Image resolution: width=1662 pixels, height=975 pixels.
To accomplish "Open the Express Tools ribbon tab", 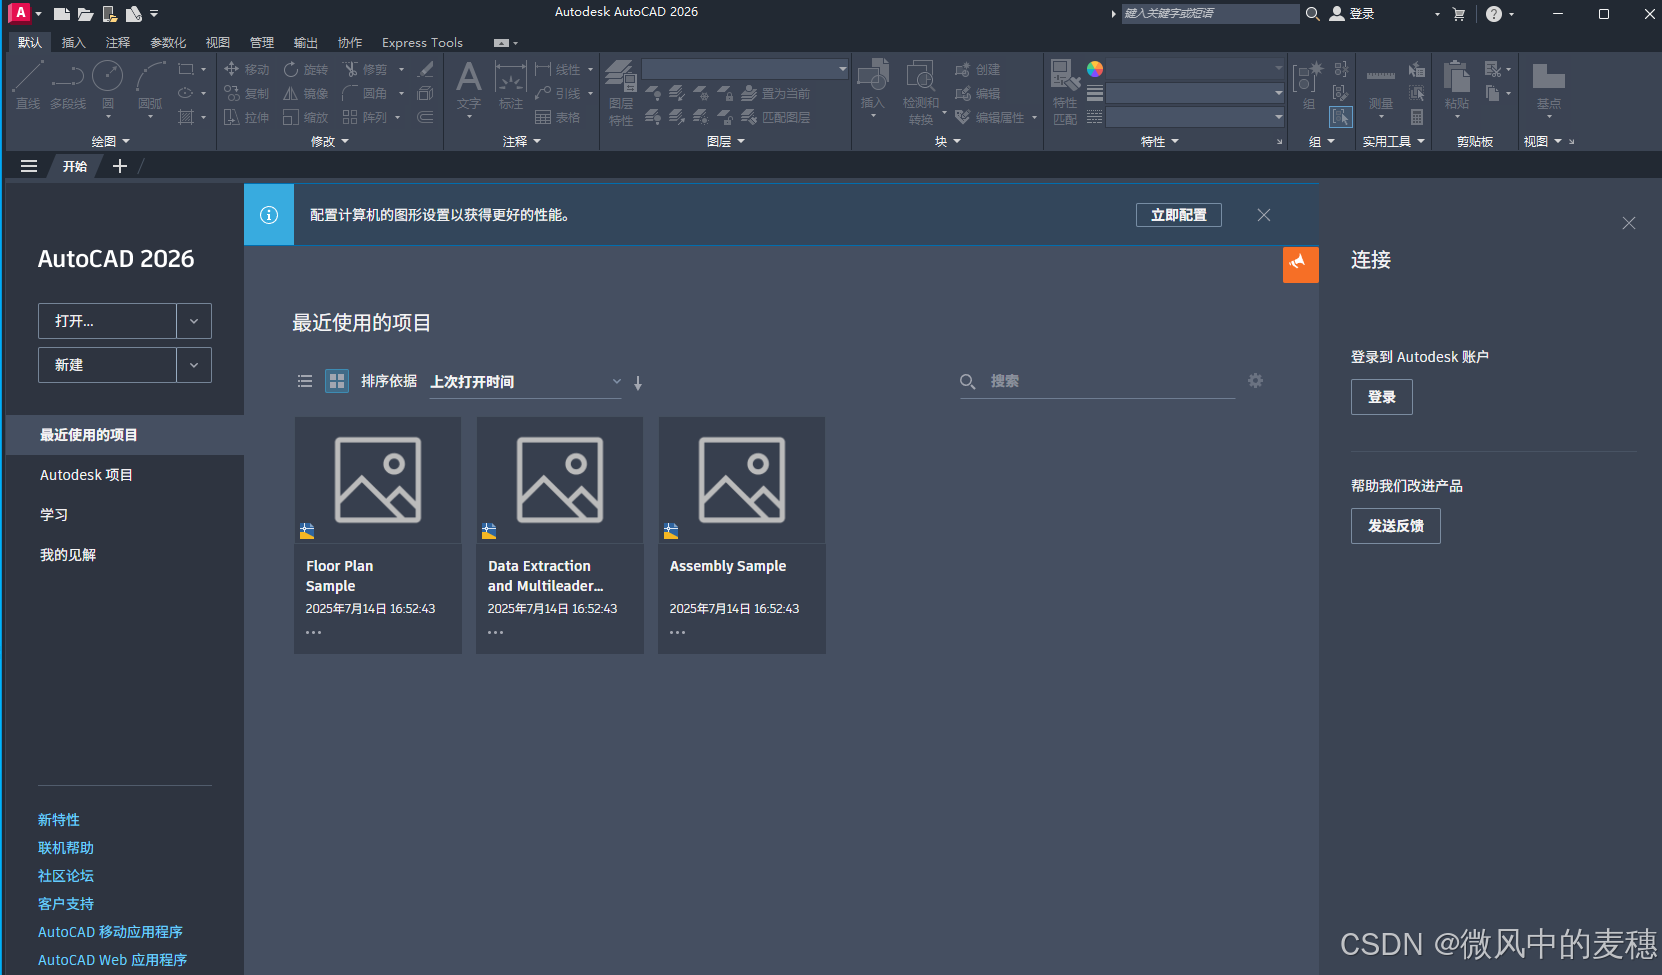I will 422,42.
